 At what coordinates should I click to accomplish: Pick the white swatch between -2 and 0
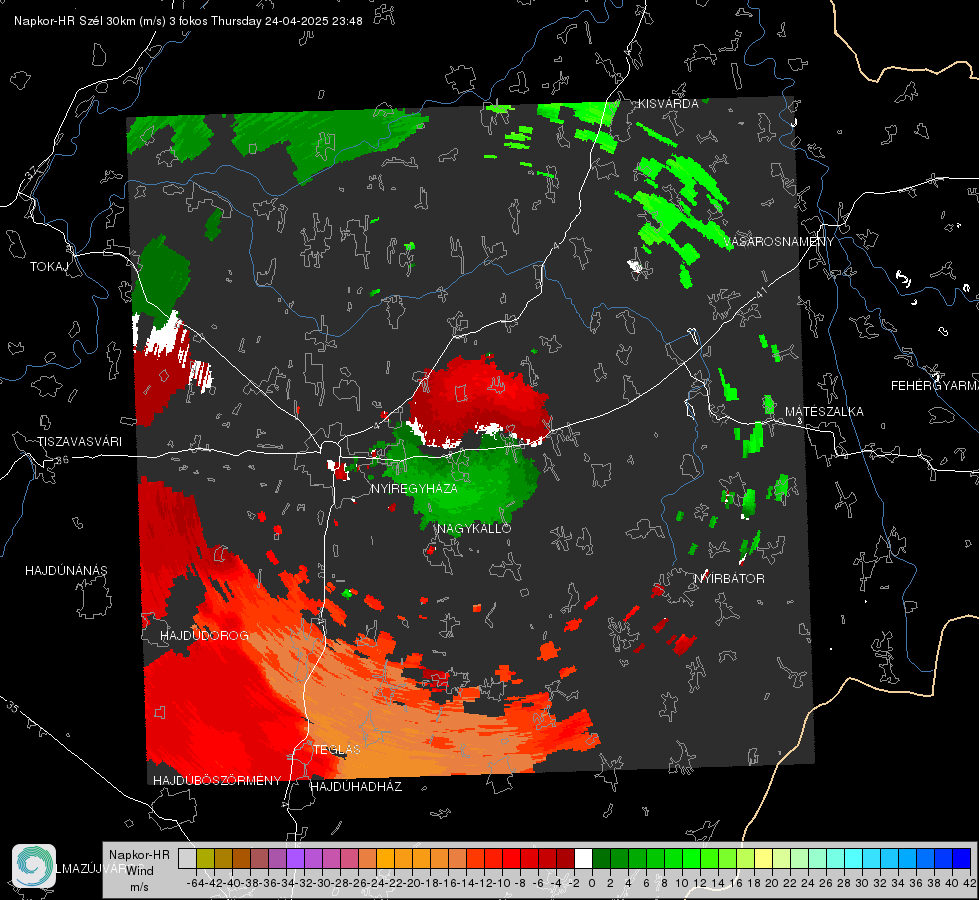(x=583, y=859)
